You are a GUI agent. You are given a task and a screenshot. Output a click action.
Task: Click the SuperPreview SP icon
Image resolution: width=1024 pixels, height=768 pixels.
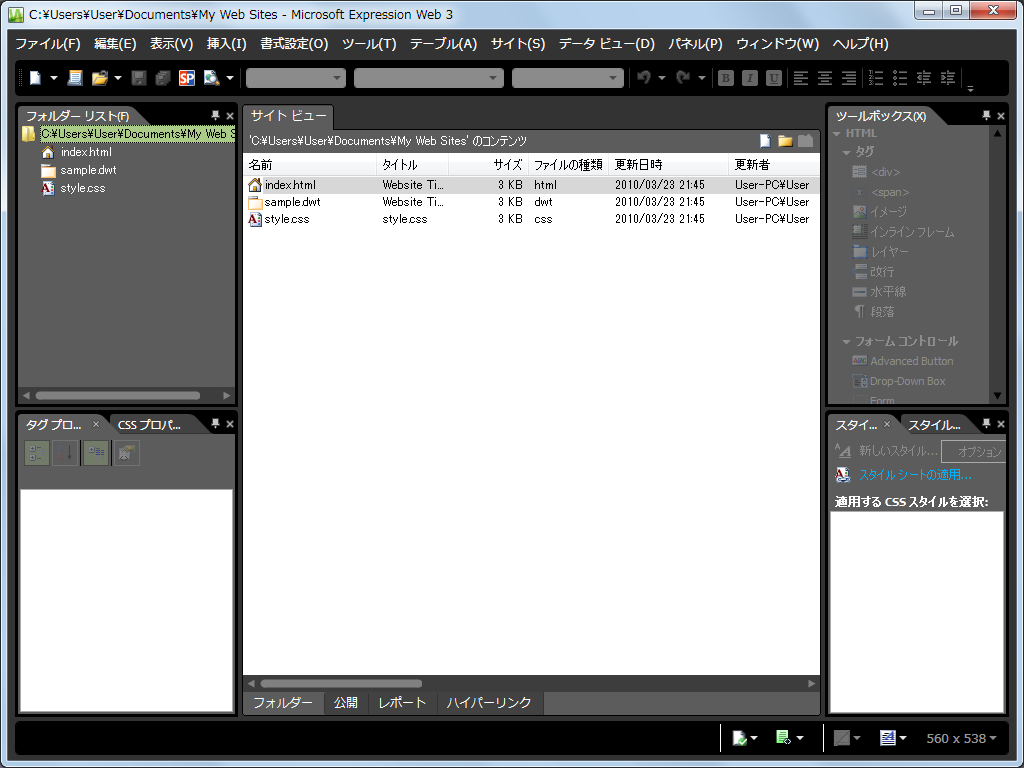click(x=187, y=78)
